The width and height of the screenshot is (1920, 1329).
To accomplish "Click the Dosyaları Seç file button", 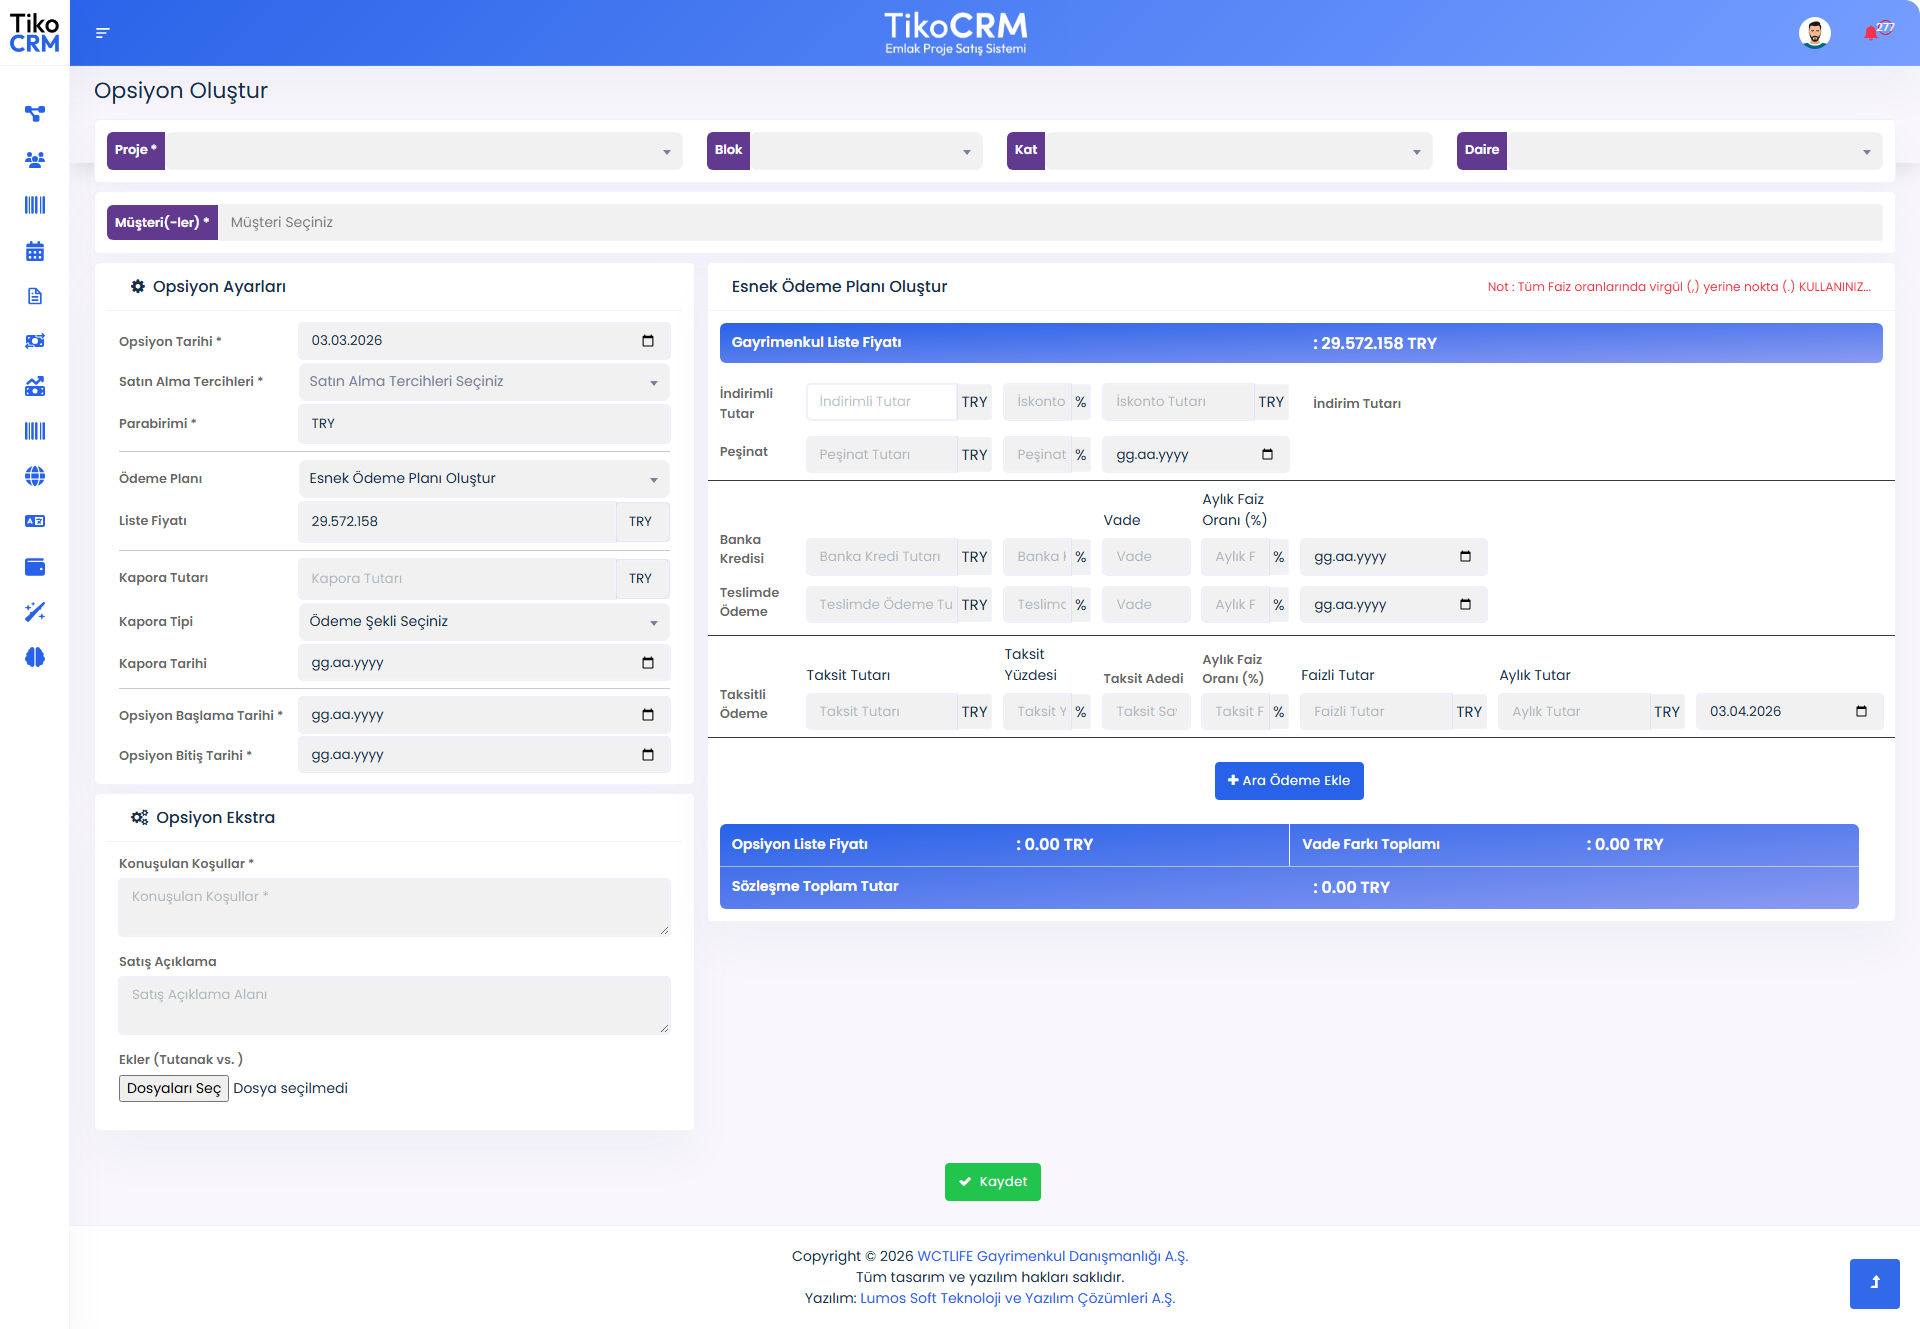I will 174,1089.
